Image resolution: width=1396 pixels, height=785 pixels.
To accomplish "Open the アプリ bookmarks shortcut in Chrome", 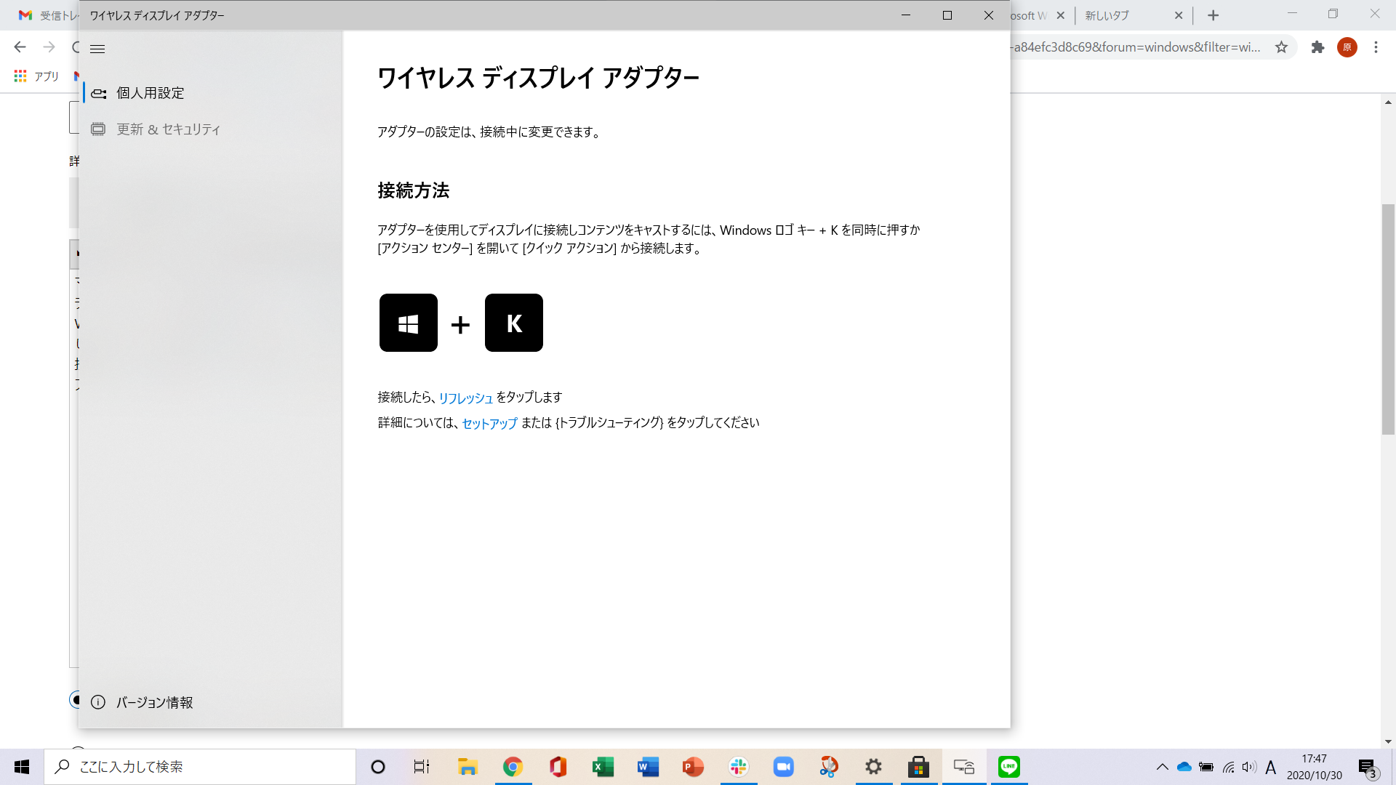I will click(37, 76).
